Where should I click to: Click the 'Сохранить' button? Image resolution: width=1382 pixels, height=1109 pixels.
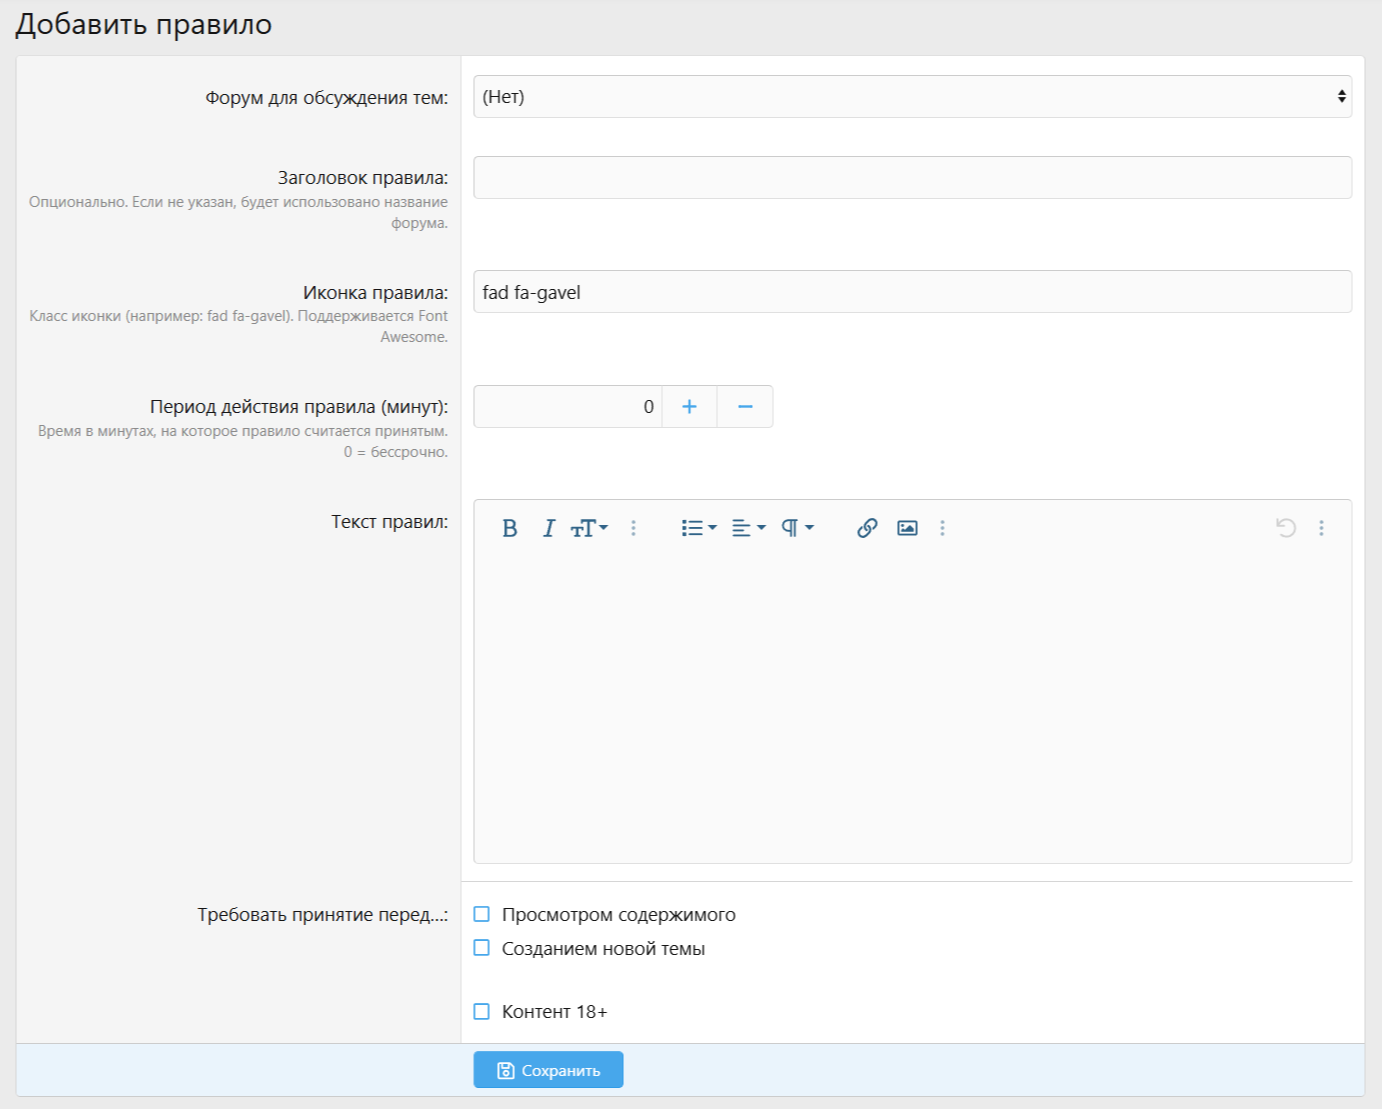point(548,1070)
